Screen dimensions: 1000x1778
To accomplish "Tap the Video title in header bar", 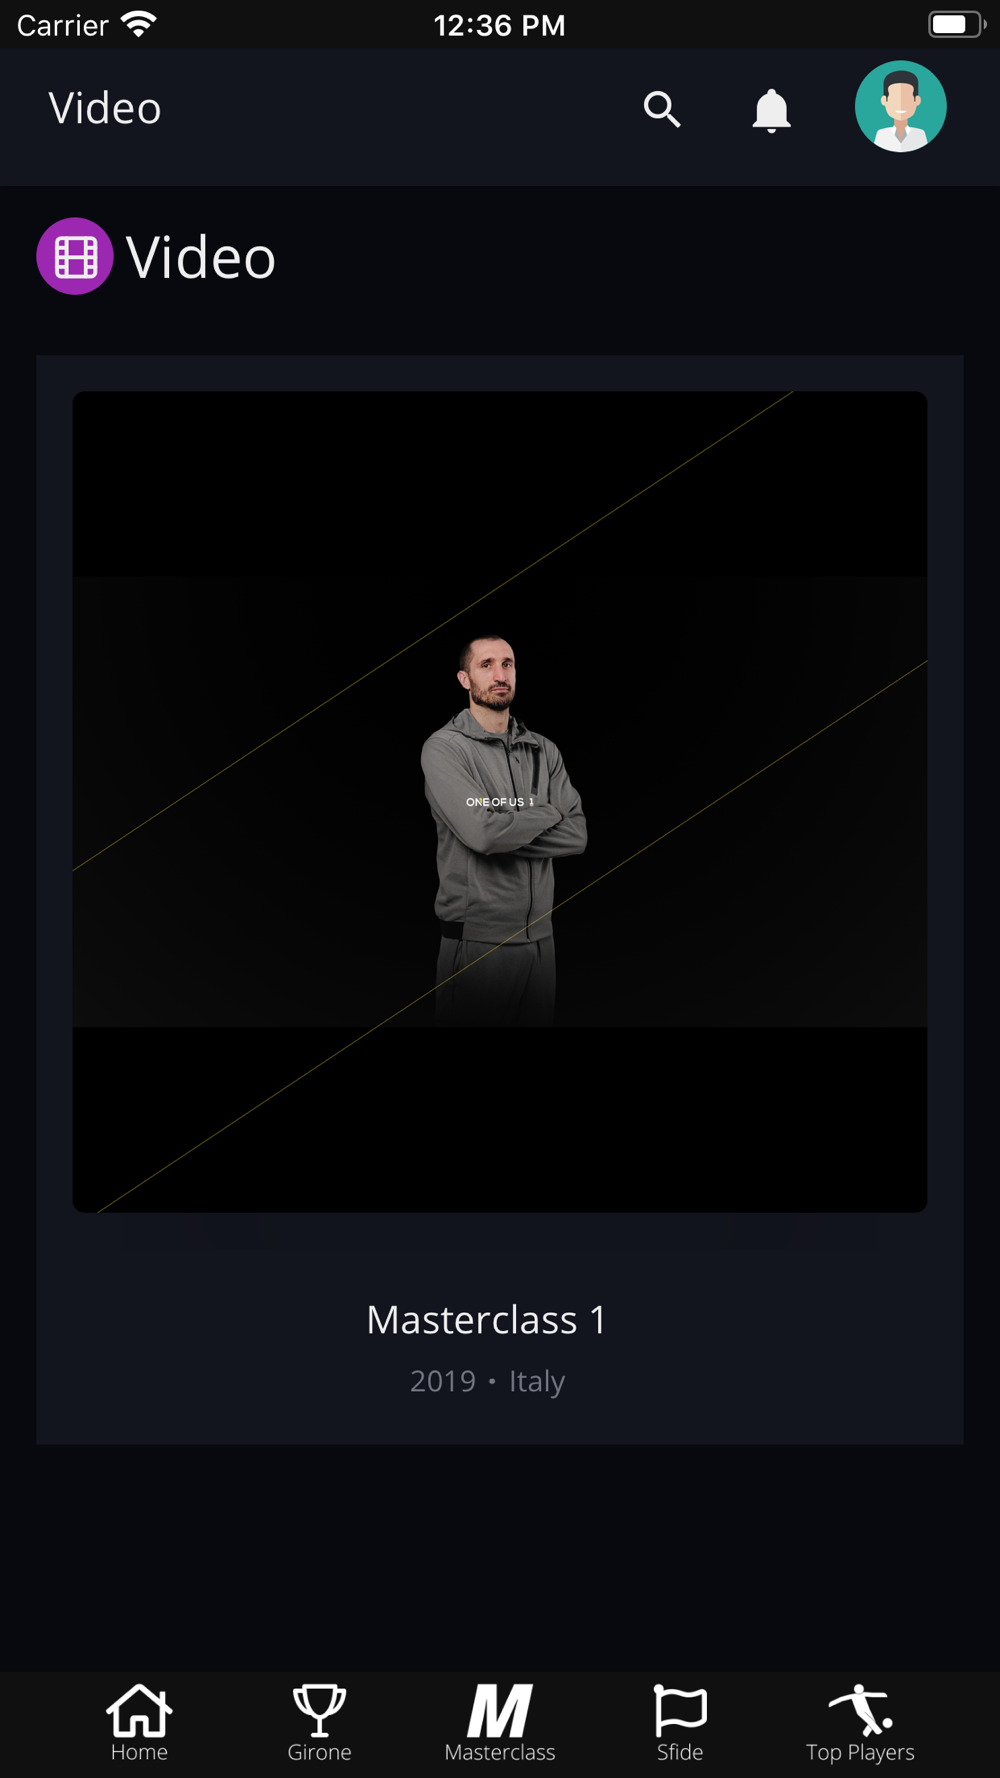I will [105, 108].
